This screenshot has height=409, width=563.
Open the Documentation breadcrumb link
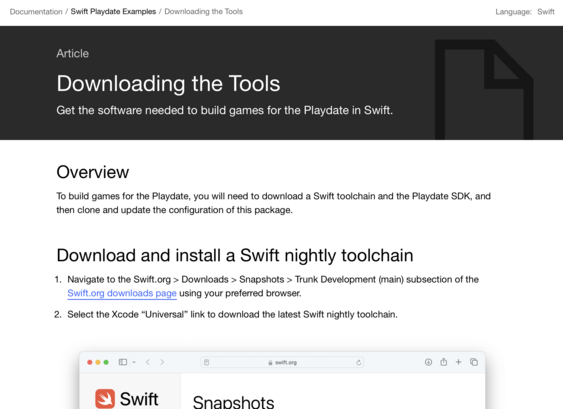[36, 11]
